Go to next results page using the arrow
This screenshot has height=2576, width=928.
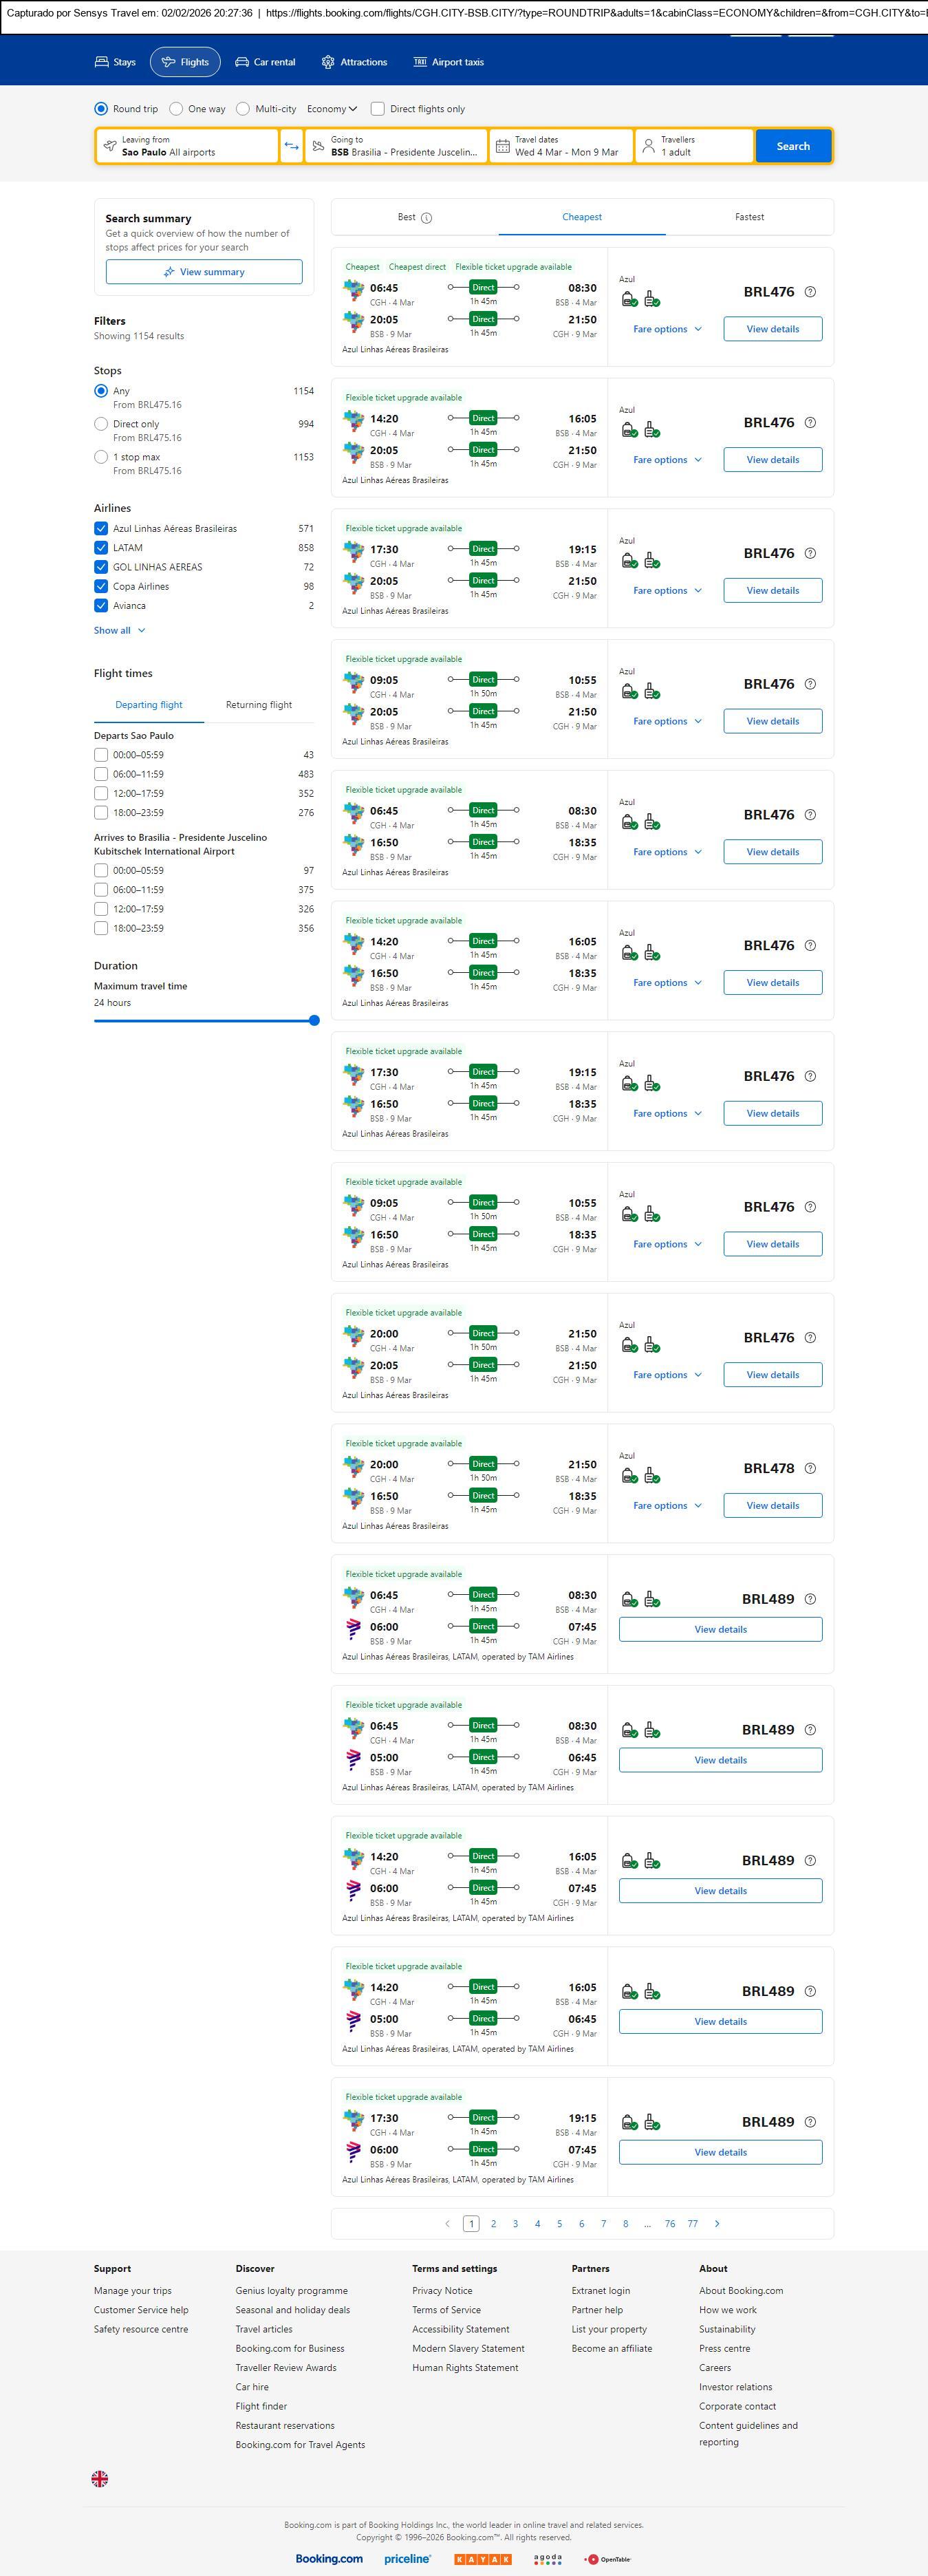coord(717,2223)
